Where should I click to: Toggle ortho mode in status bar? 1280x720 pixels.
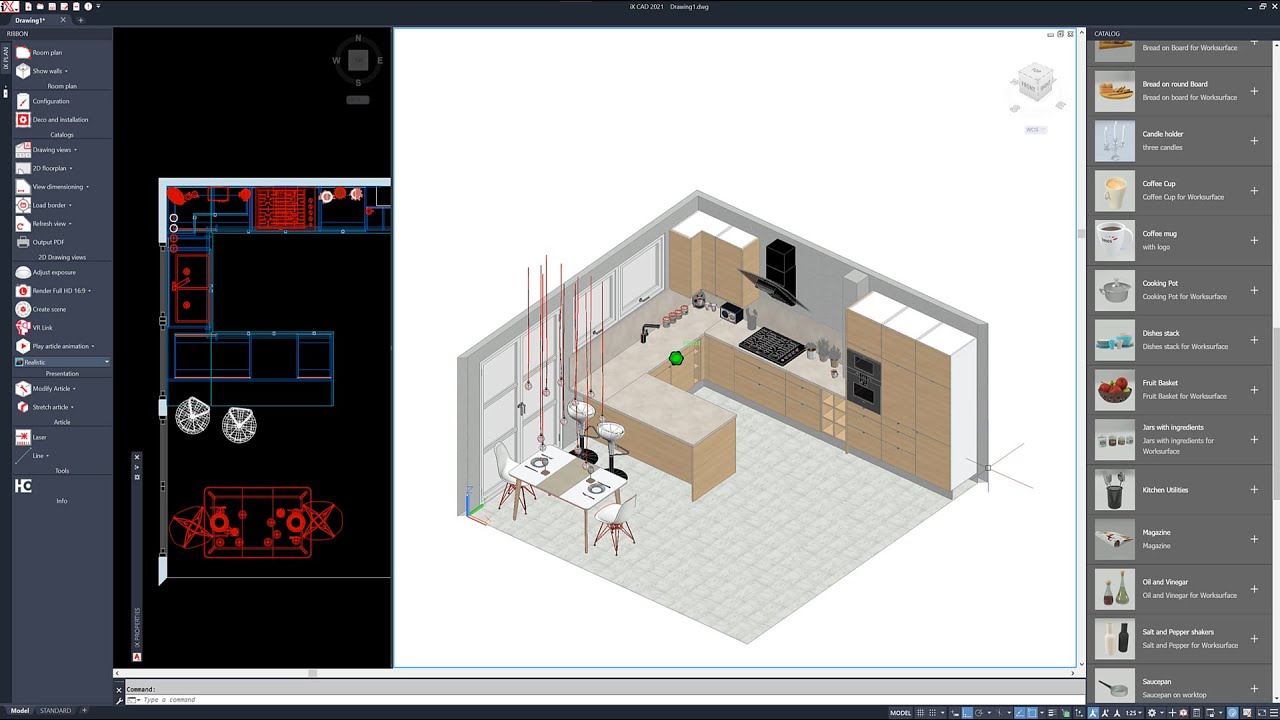pyautogui.click(x=967, y=713)
